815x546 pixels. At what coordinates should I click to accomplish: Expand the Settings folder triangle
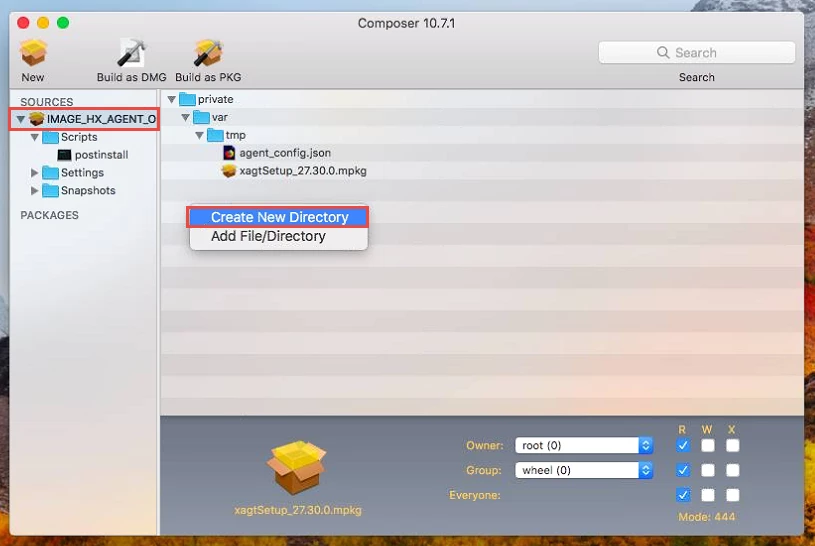coord(34,173)
